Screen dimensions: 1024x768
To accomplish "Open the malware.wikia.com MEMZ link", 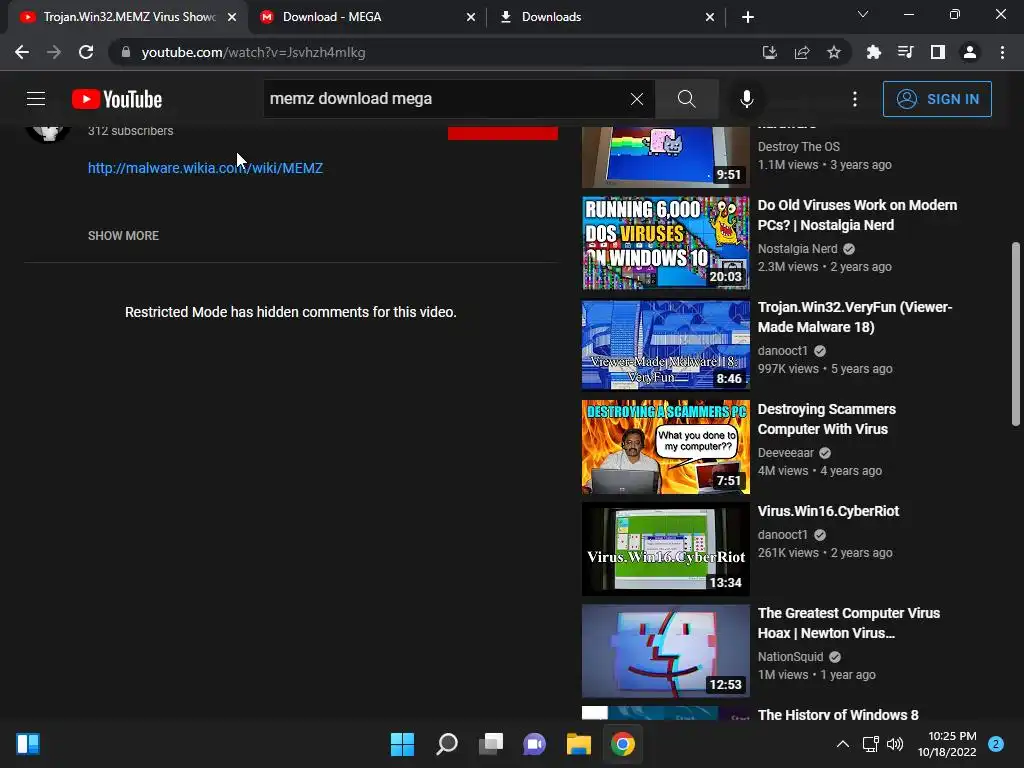I will 205,168.
